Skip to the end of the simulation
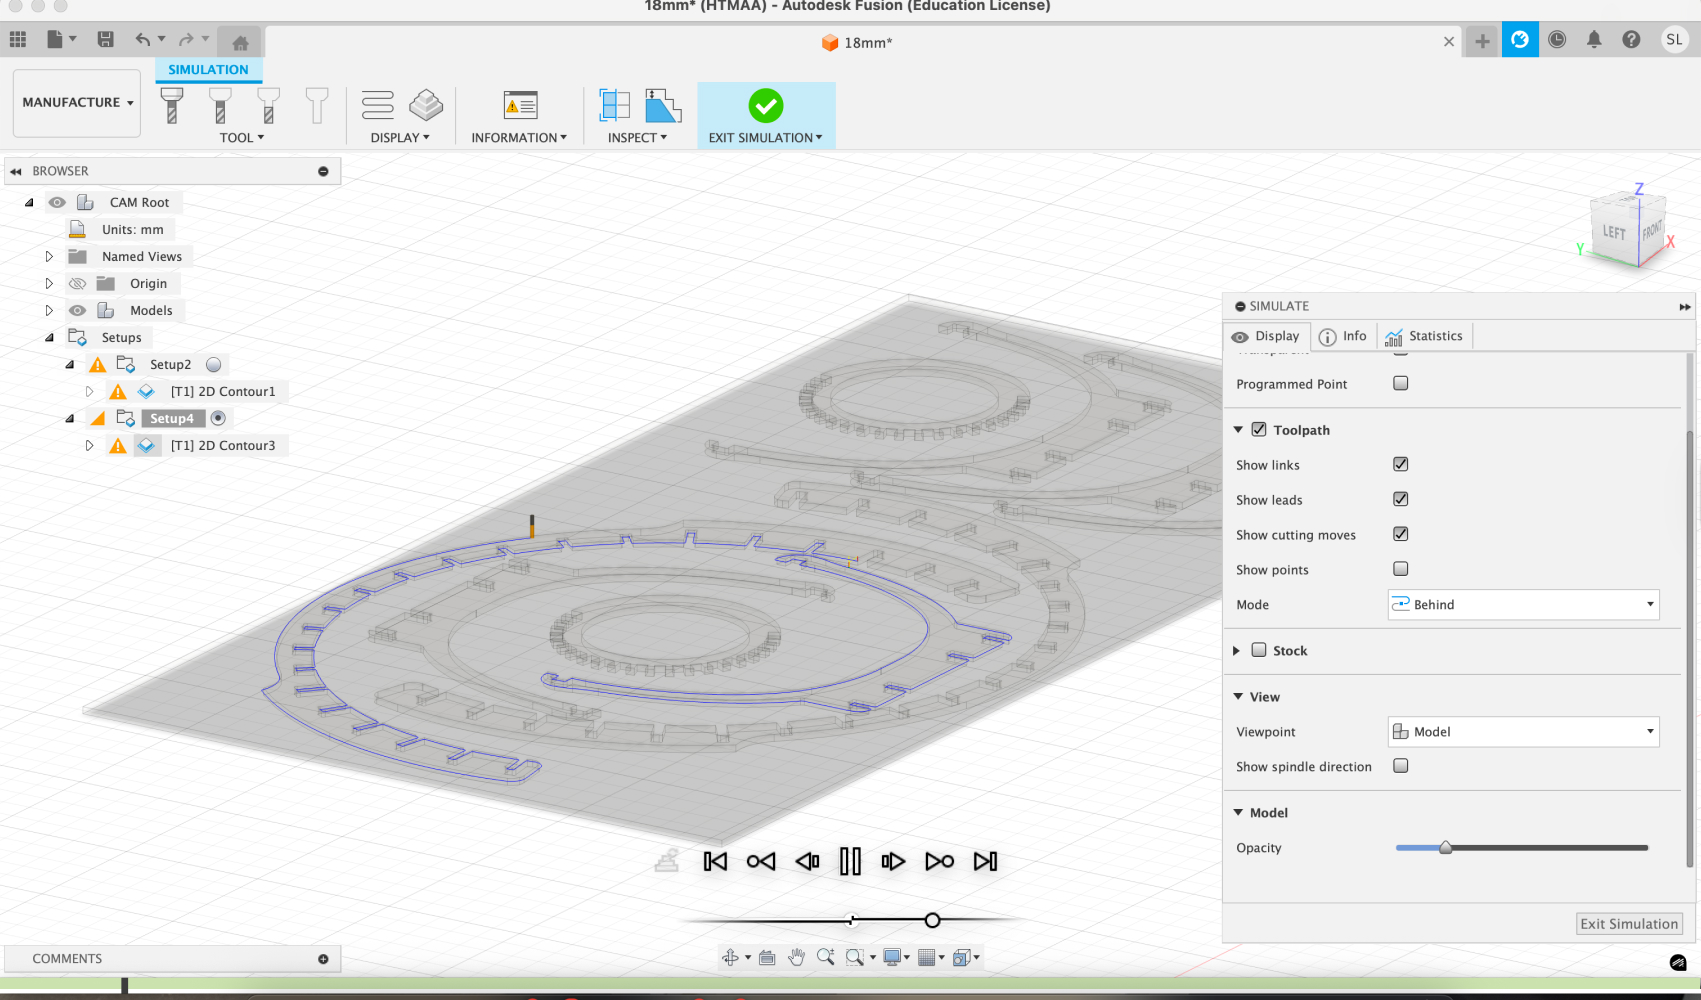The image size is (1701, 1000). coord(985,861)
